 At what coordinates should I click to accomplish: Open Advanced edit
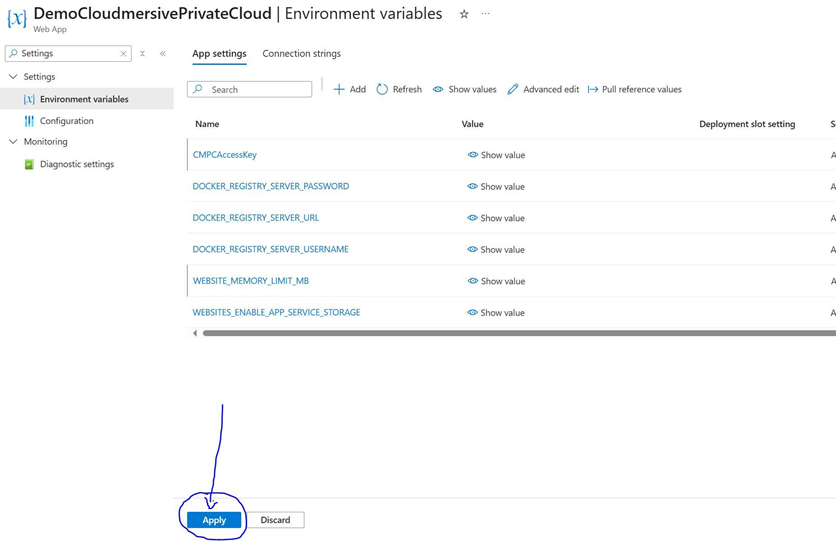[x=543, y=90]
